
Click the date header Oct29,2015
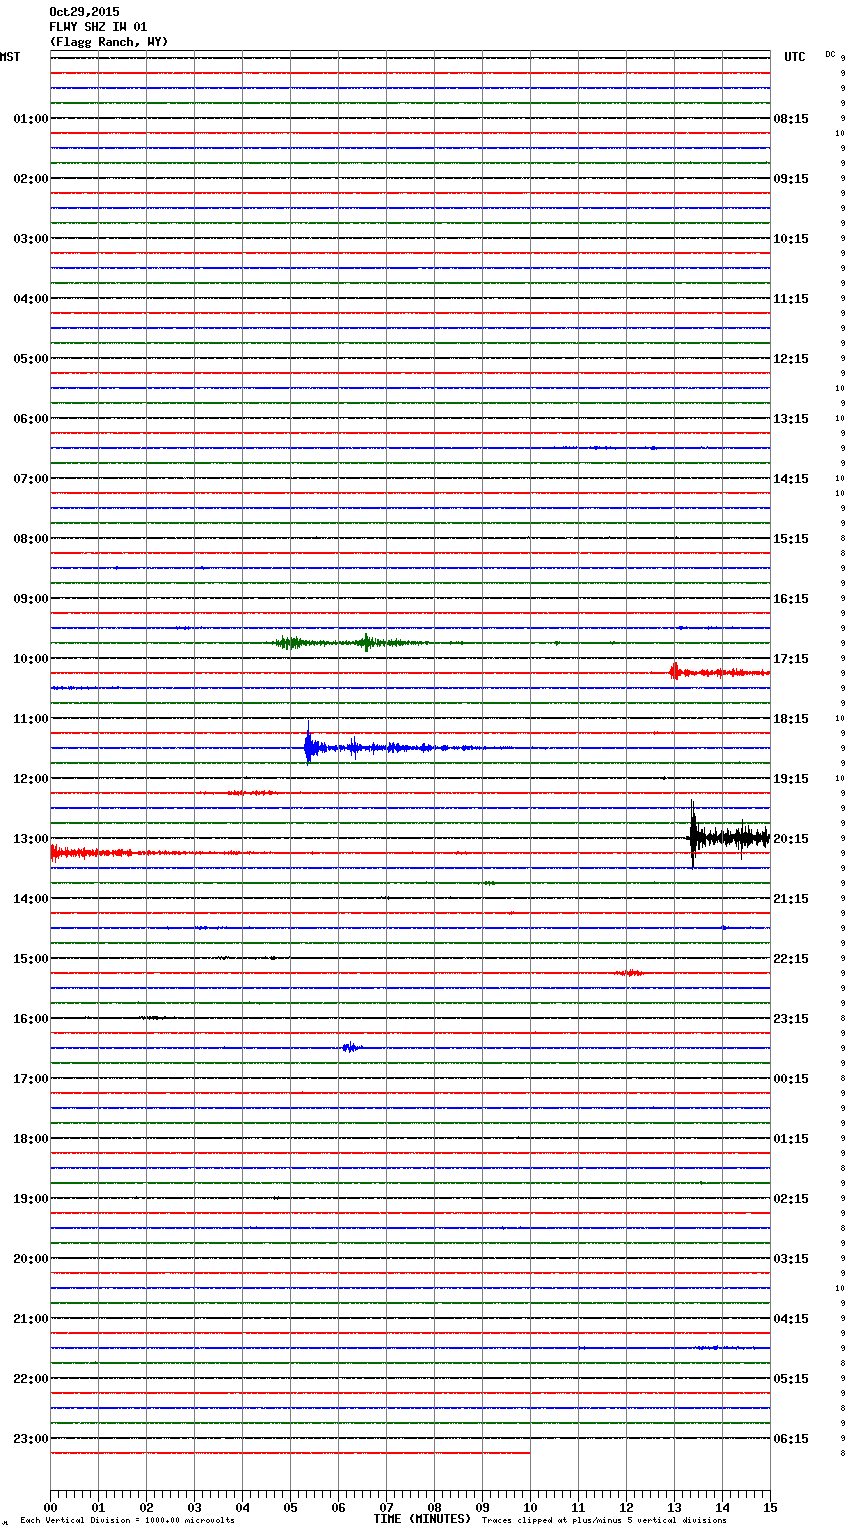pos(84,12)
